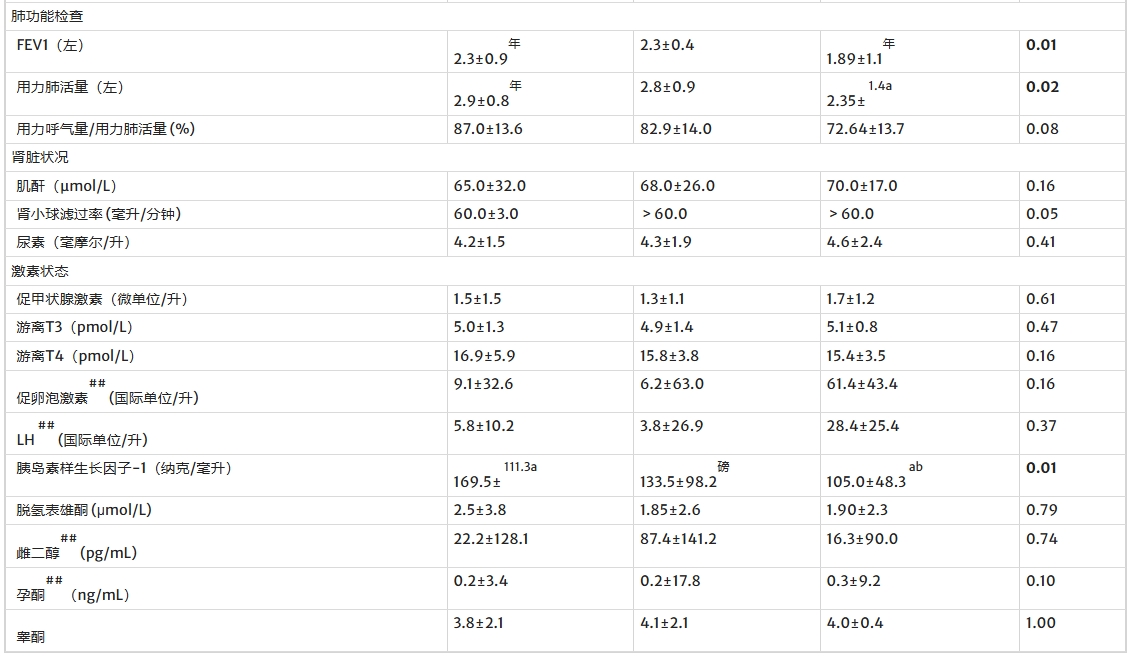Click the 胰岛素样生长因子-1 row label
The height and width of the screenshot is (656, 1131).
[123, 468]
